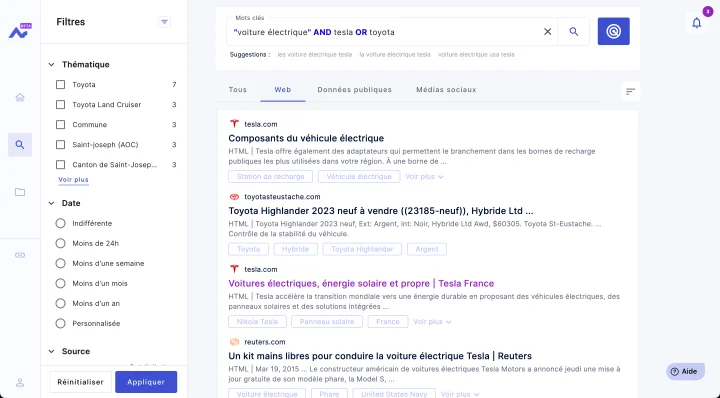The width and height of the screenshot is (720, 398).
Task: Open the Composants du véhicule électrique result
Action: coord(306,138)
